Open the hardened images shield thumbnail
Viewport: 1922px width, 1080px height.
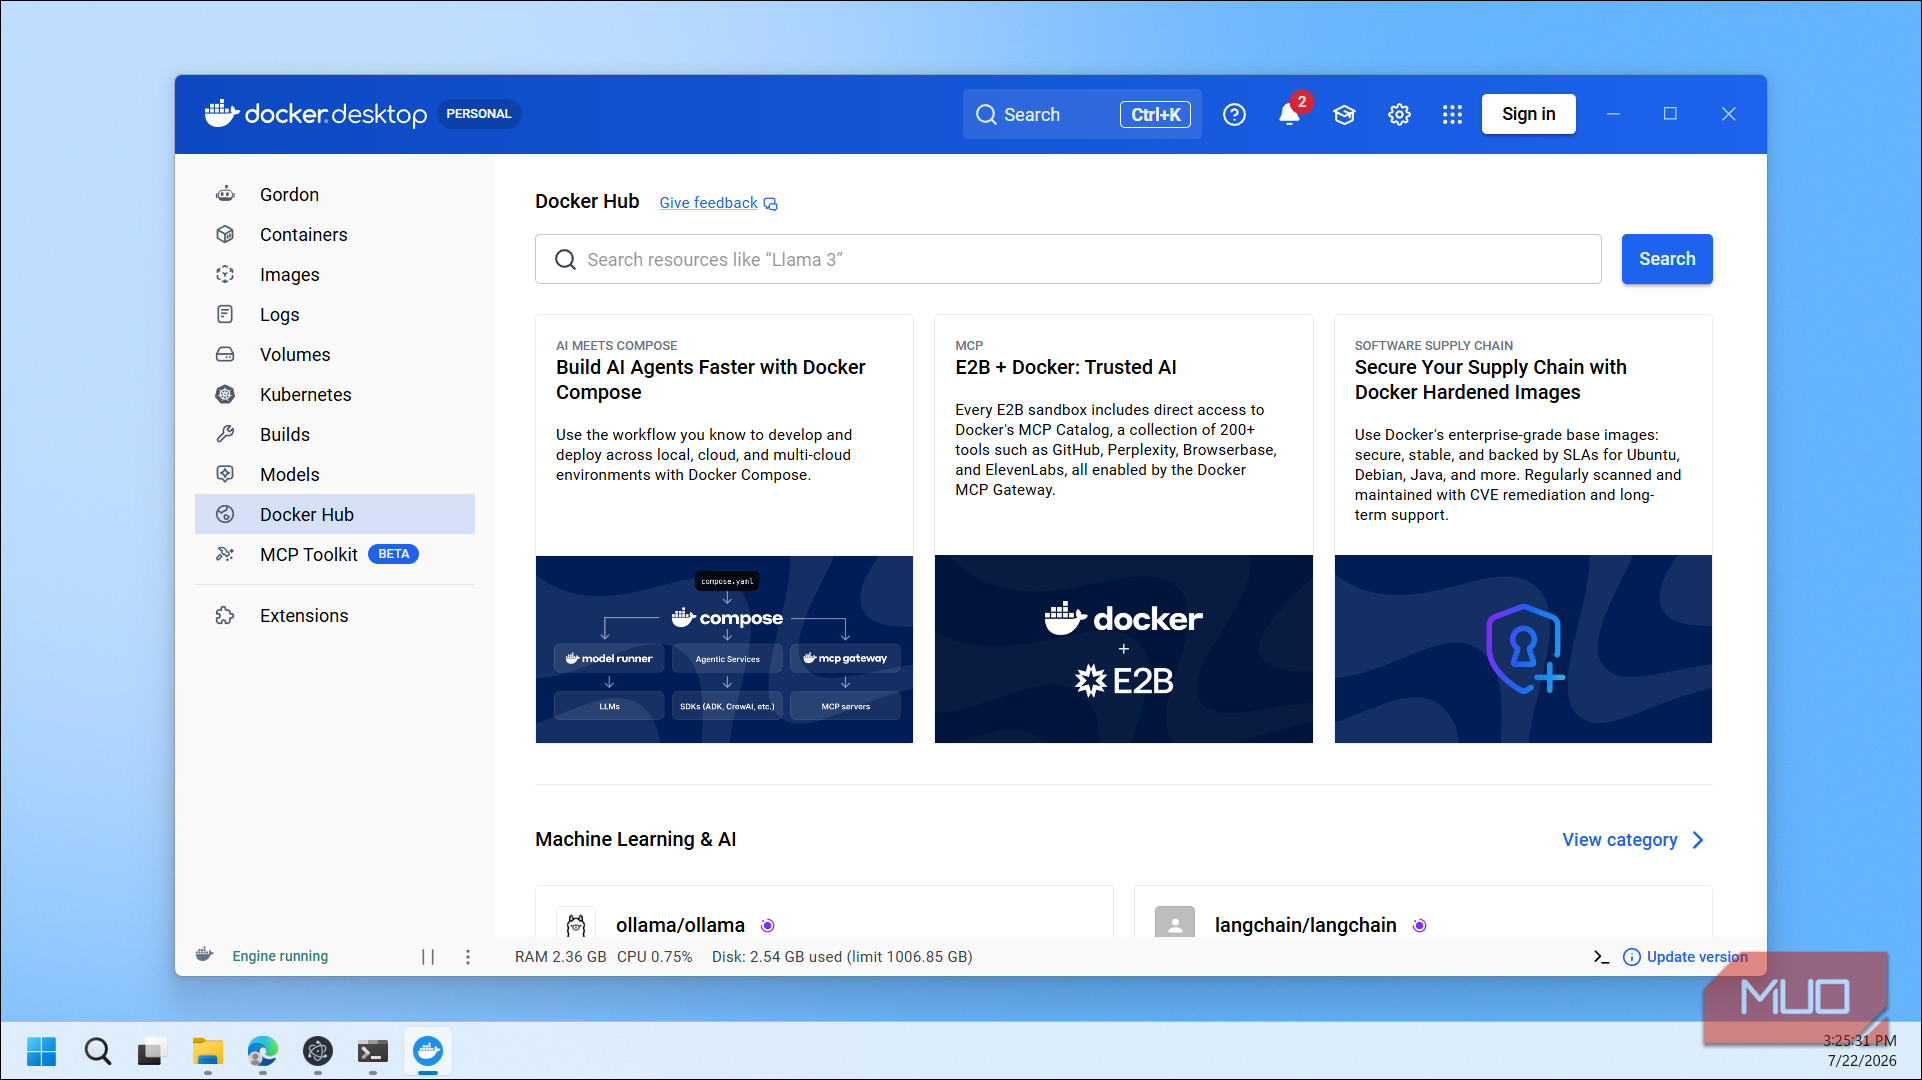(1523, 649)
